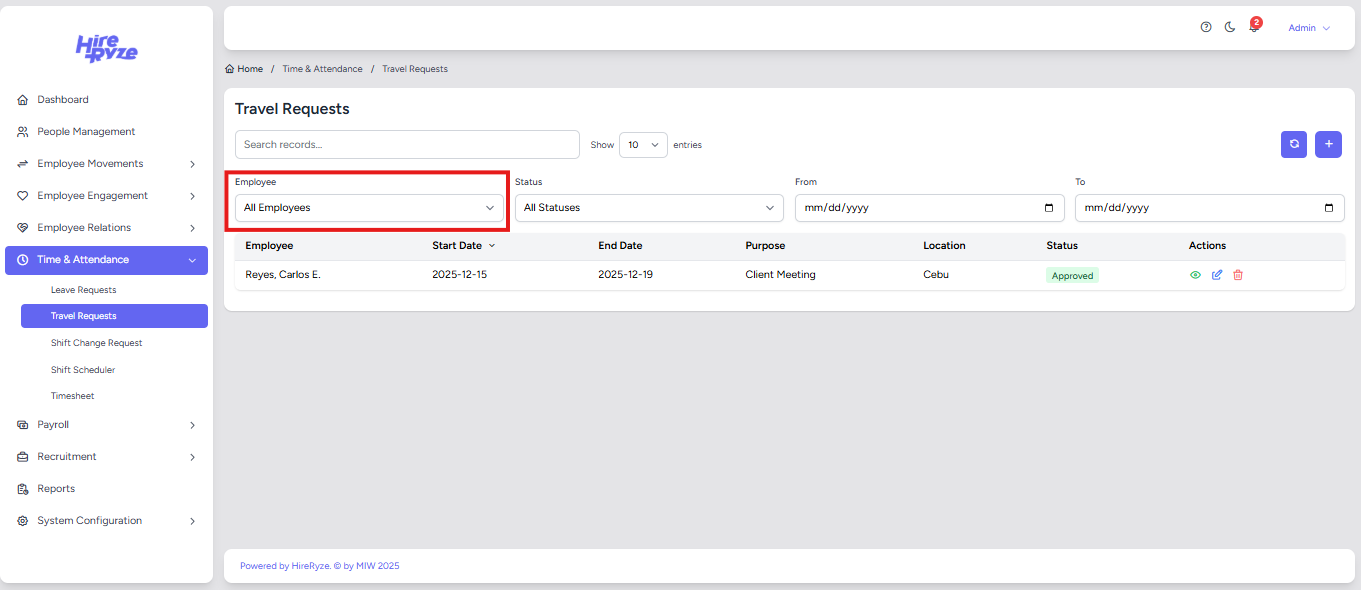
Task: Open the All Statuses filter dropdown
Action: pyautogui.click(x=649, y=208)
